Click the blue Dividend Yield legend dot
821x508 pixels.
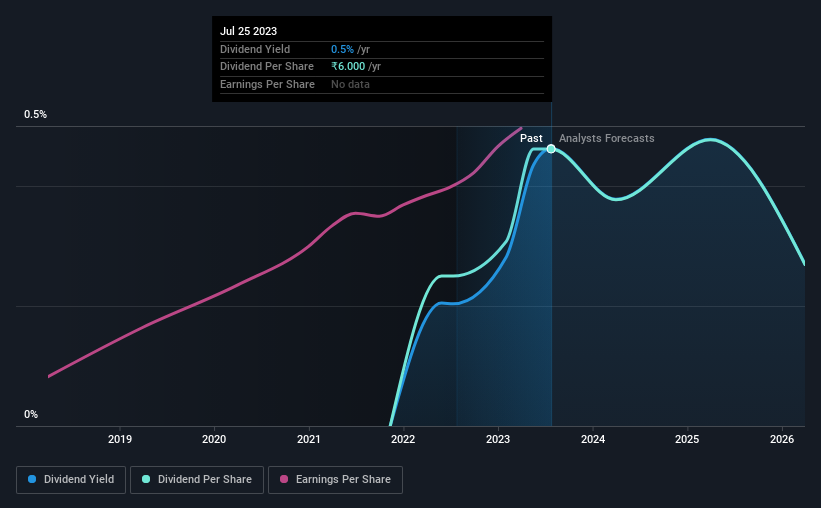[32, 479]
